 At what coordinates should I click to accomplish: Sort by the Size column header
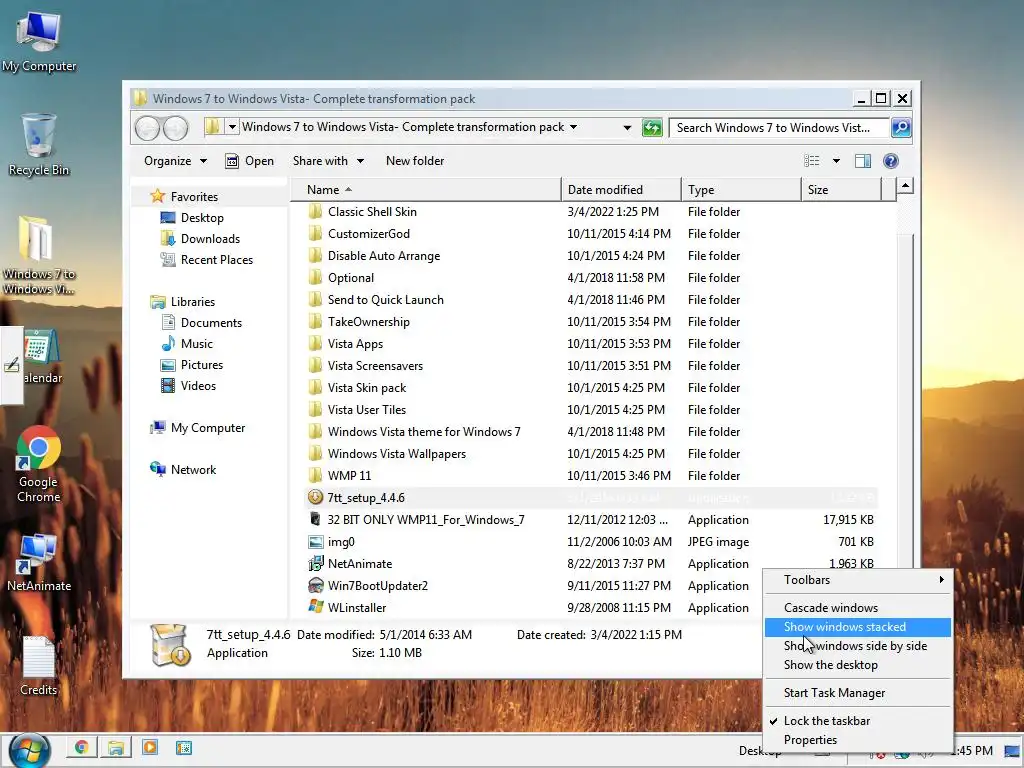[x=841, y=189]
